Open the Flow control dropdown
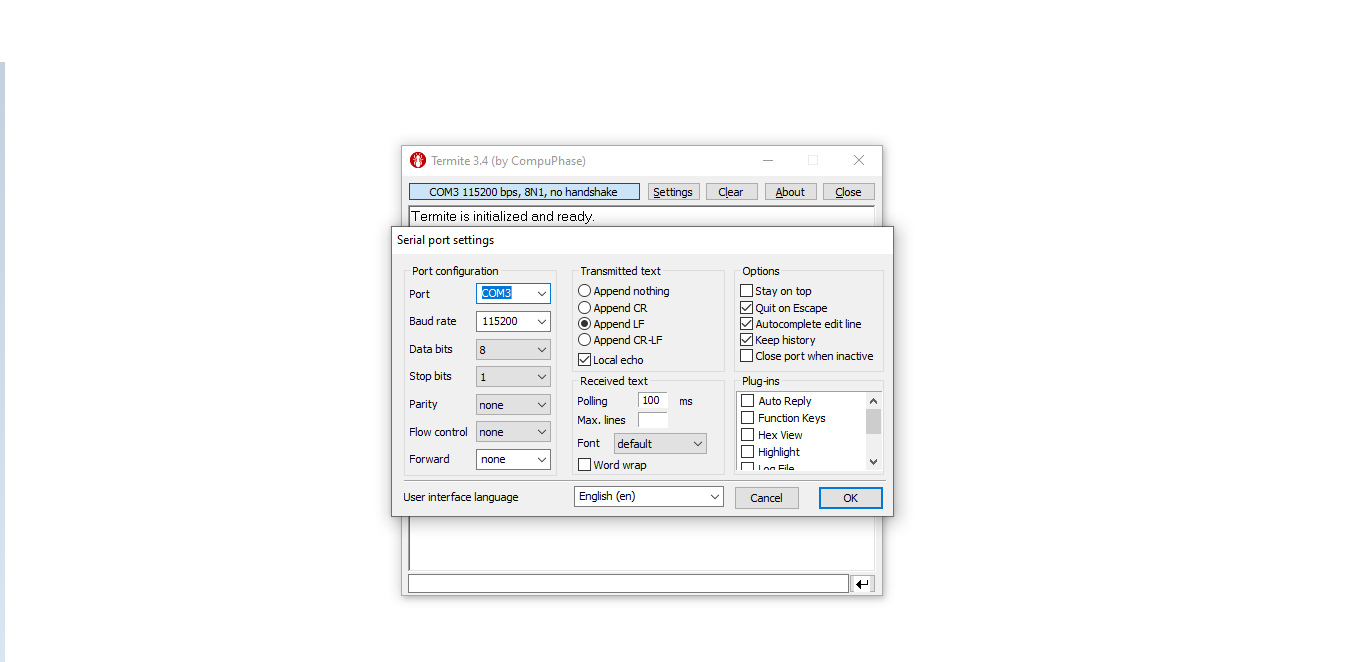The height and width of the screenshot is (662, 1366). click(513, 432)
